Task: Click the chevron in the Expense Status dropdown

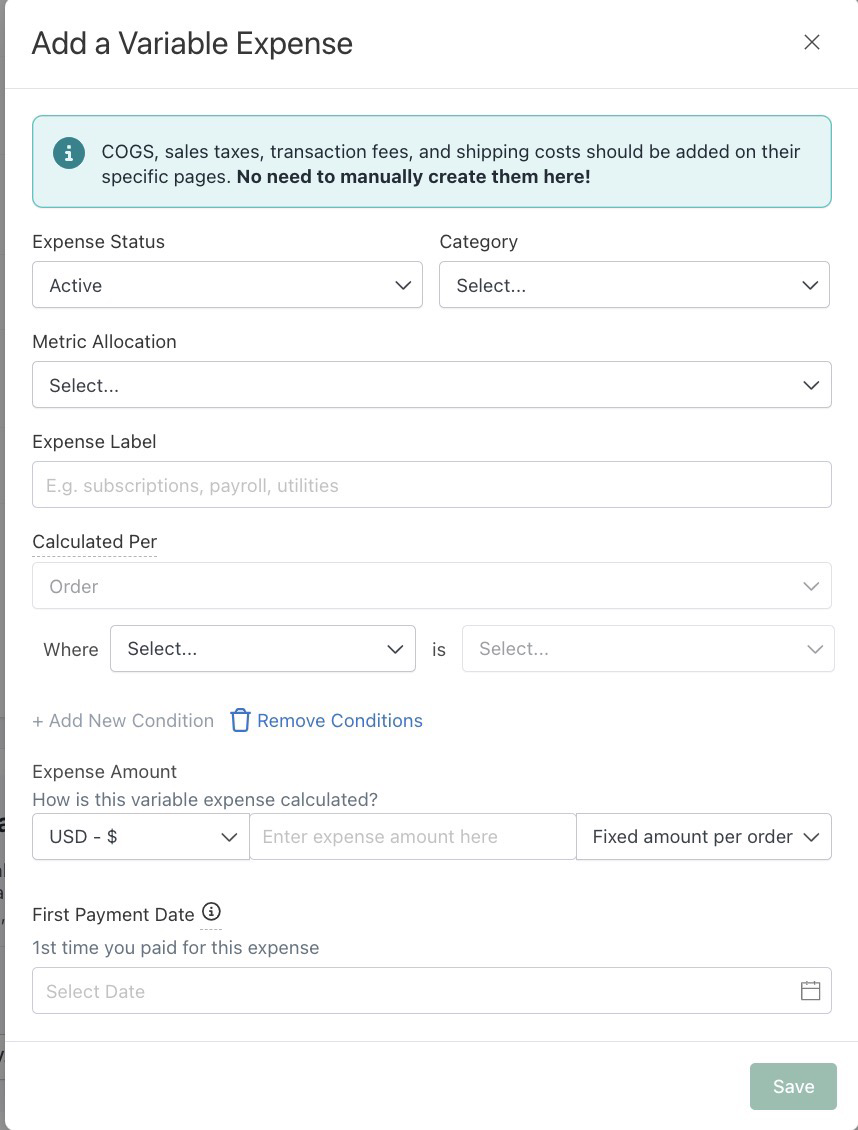Action: pyautogui.click(x=403, y=285)
